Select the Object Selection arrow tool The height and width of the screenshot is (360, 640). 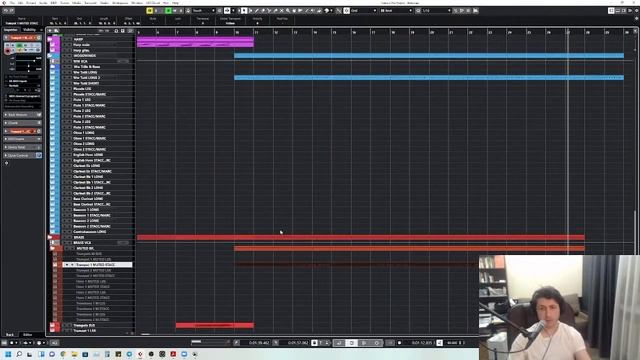244,11
